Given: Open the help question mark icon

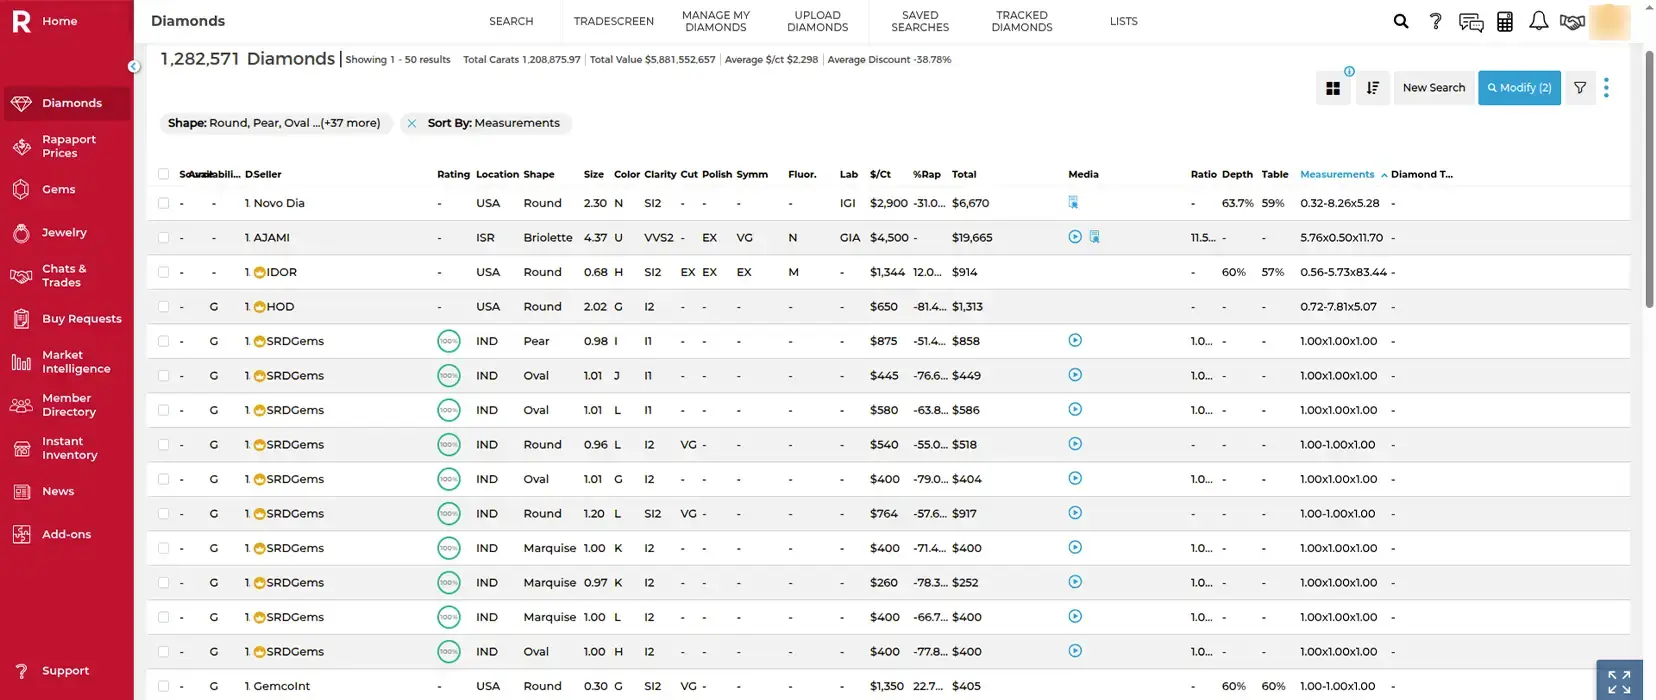Looking at the screenshot, I should pos(1435,21).
